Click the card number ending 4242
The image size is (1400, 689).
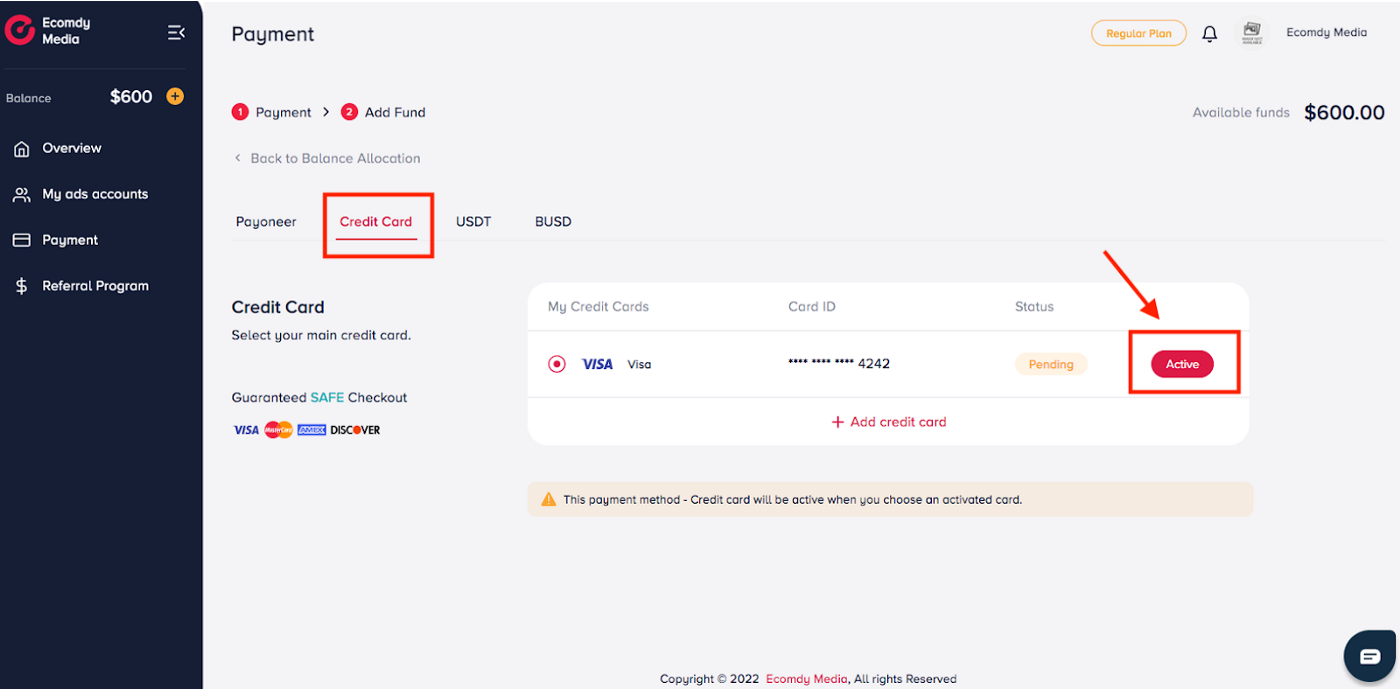coord(839,364)
